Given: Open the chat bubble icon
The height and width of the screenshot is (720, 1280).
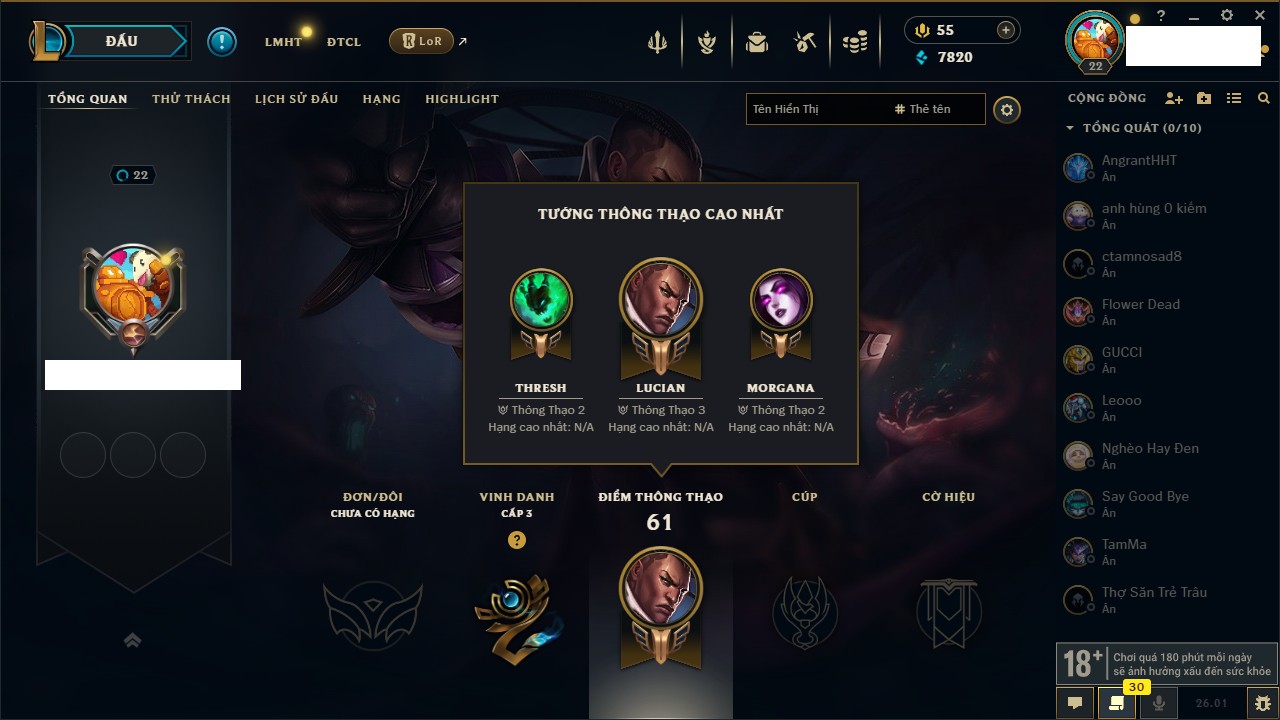Looking at the screenshot, I should [1075, 703].
